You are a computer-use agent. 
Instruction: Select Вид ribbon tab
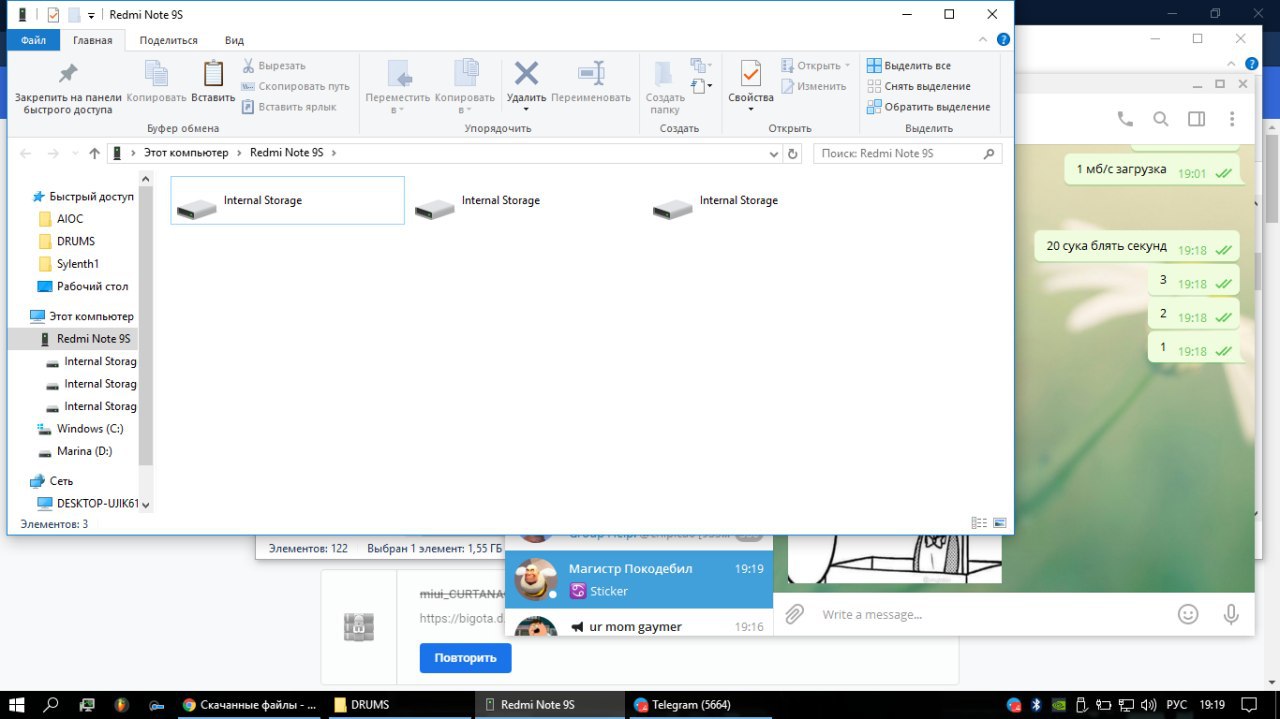pyautogui.click(x=234, y=40)
